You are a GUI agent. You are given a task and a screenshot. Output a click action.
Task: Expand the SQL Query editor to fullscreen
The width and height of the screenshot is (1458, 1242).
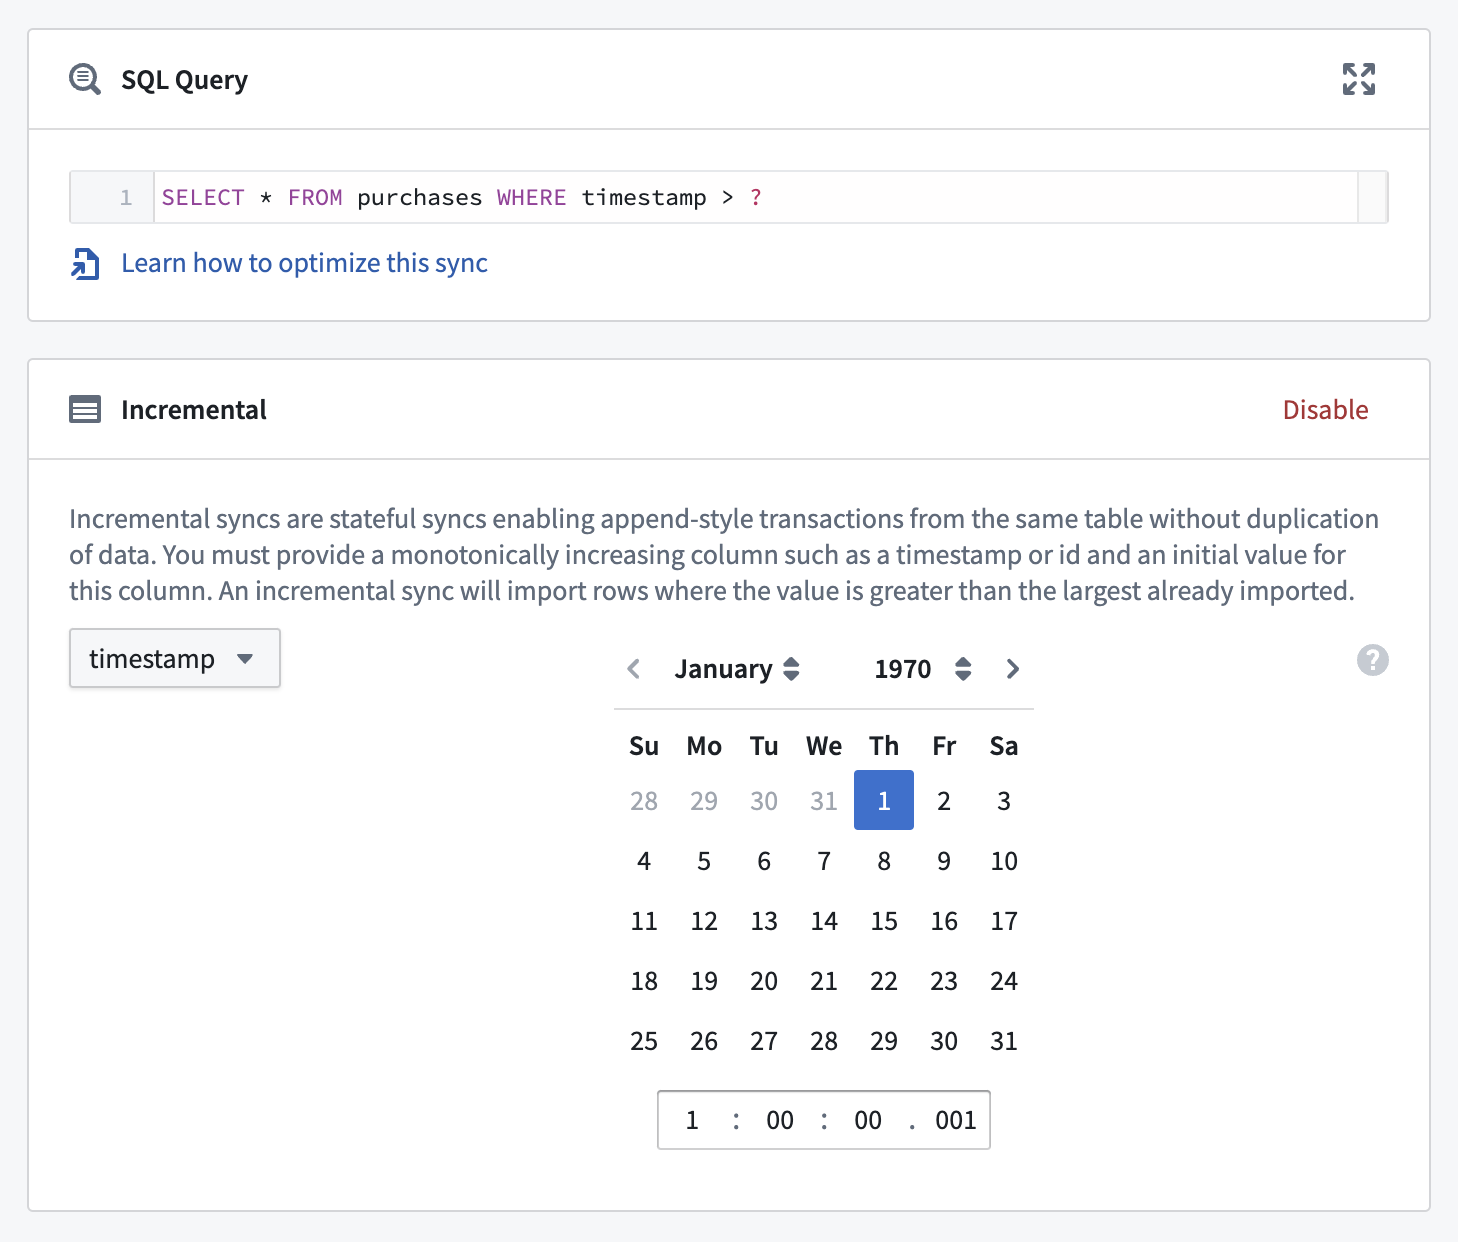click(x=1358, y=79)
